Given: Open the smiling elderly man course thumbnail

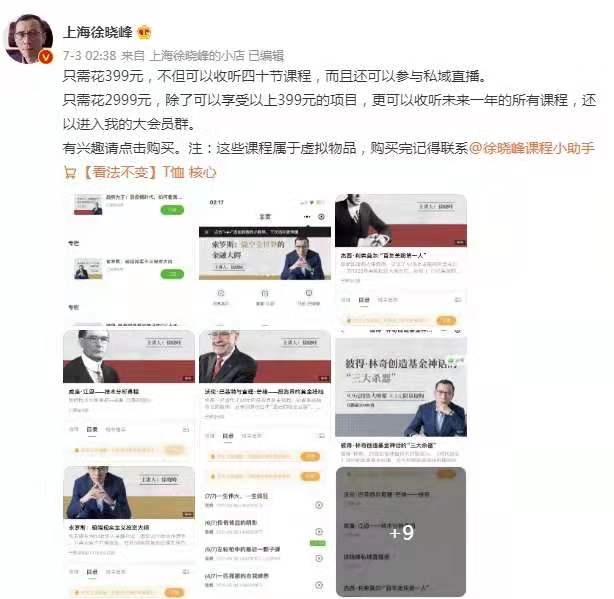Looking at the screenshot, I should (x=265, y=396).
